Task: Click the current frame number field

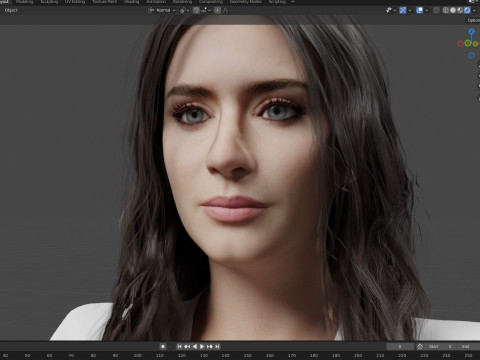Action: (x=400, y=347)
